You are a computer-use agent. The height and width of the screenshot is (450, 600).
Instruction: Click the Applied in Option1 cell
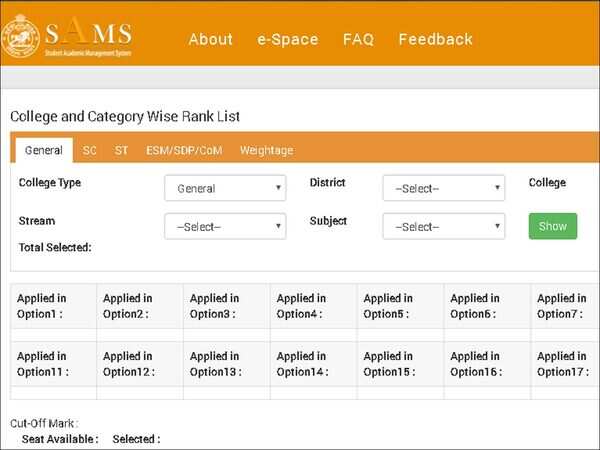tap(53, 306)
